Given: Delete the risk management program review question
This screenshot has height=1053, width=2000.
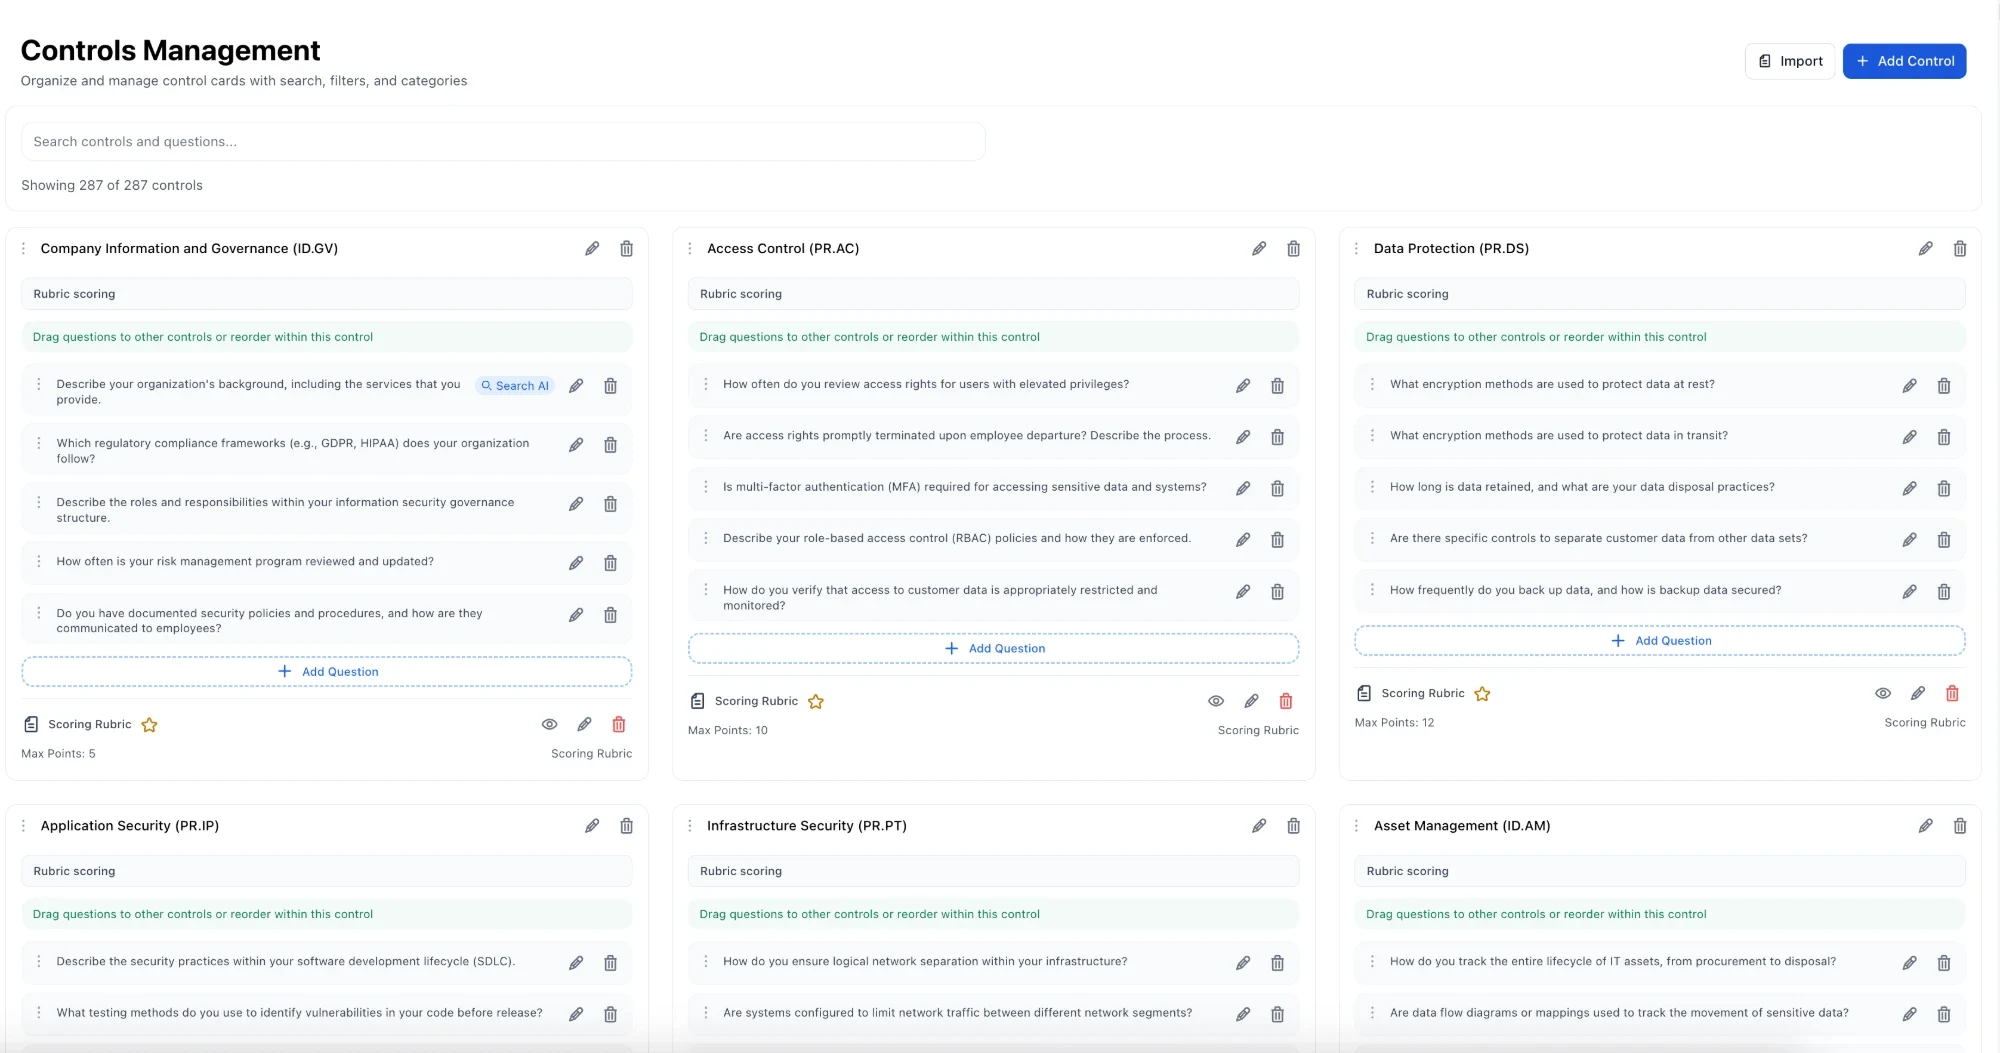Looking at the screenshot, I should click(x=610, y=563).
